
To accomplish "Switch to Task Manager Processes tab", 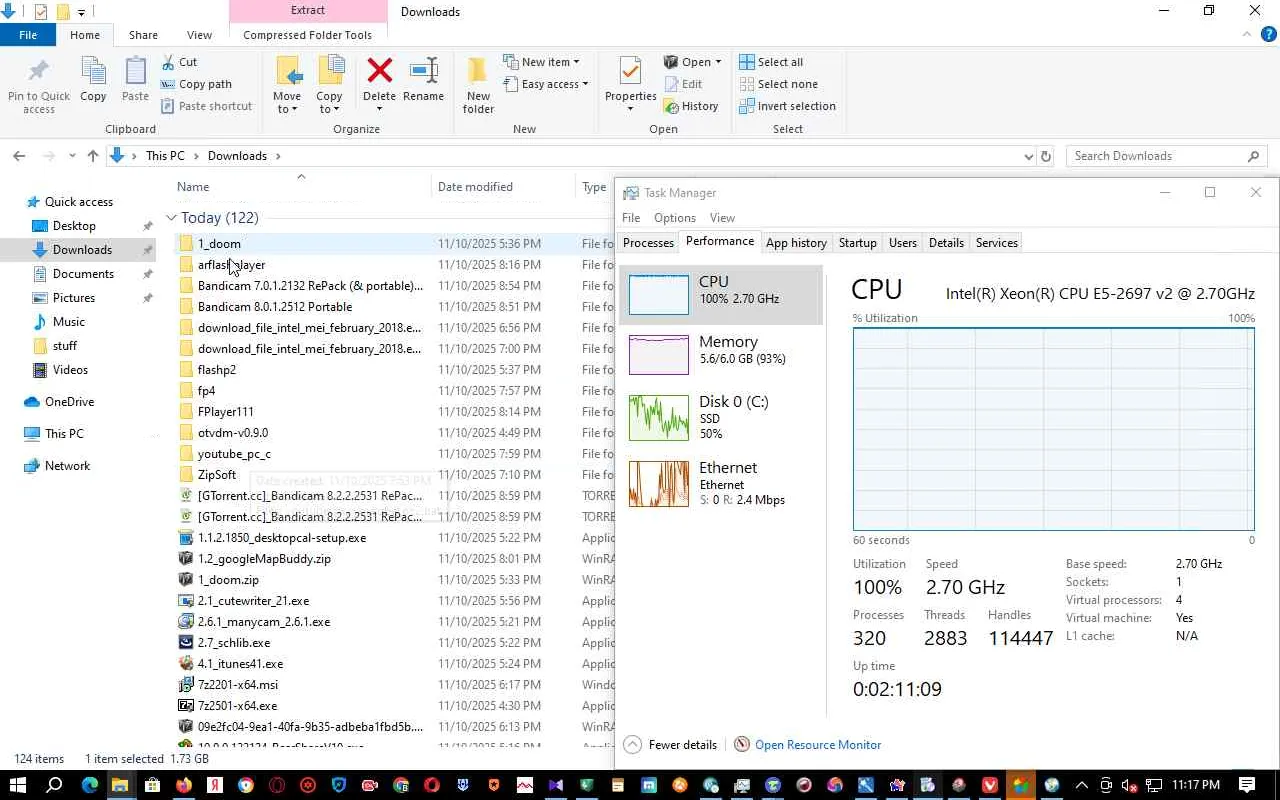I will (x=648, y=243).
